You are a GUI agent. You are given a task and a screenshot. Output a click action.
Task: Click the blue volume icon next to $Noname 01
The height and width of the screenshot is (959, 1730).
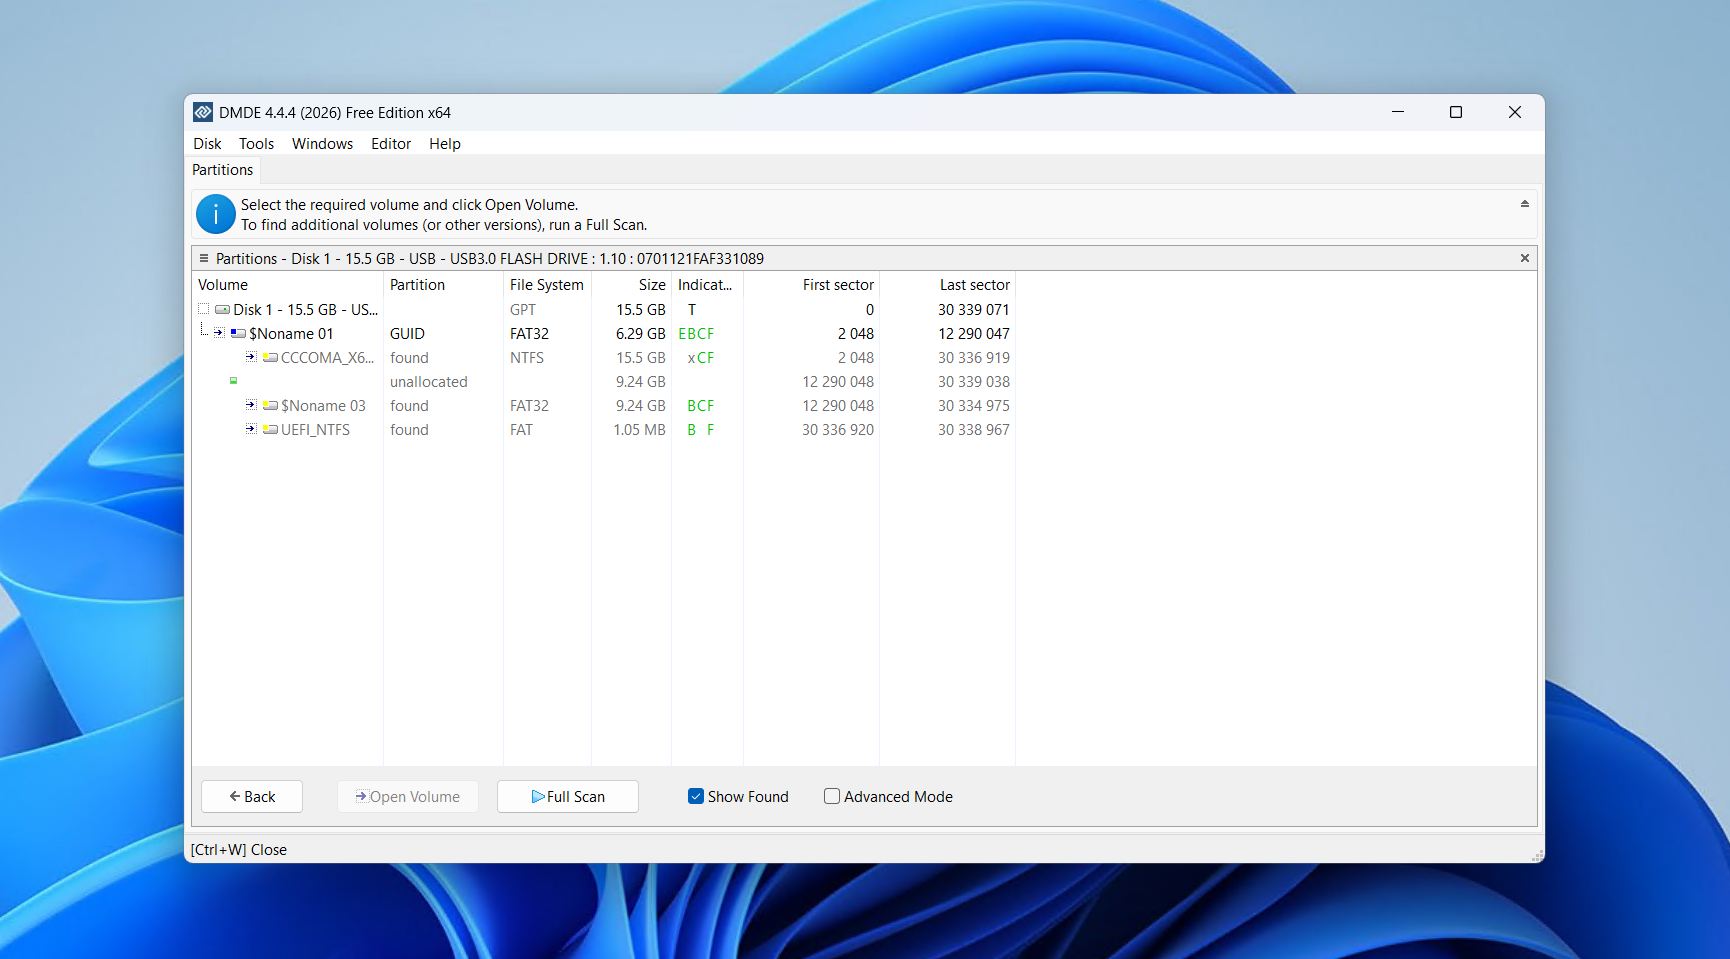pyautogui.click(x=239, y=333)
